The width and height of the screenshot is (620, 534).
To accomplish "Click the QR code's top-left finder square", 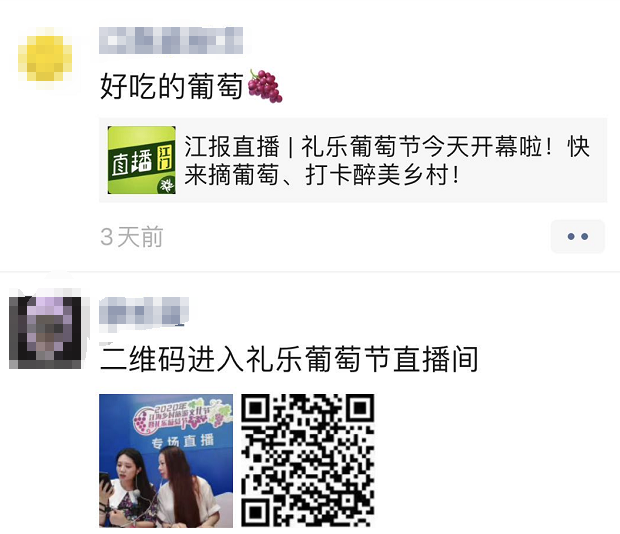I will 255,408.
